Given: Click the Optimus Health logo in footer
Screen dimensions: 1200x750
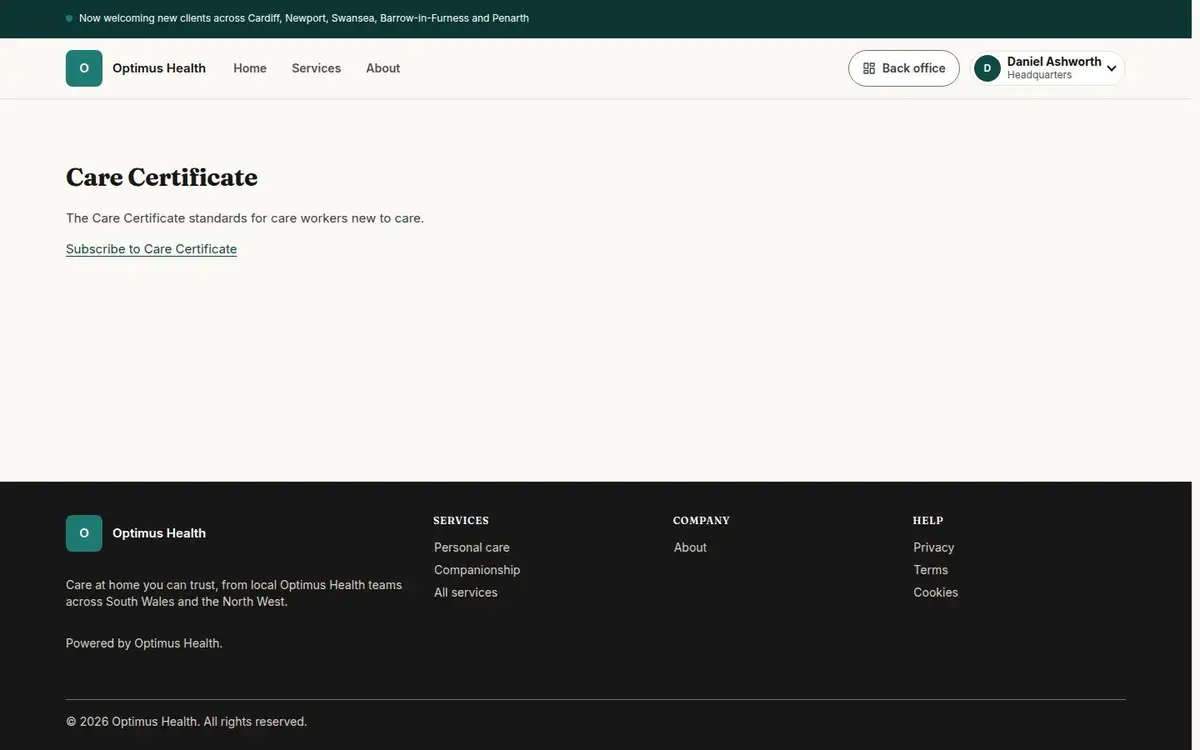Looking at the screenshot, I should point(84,533).
